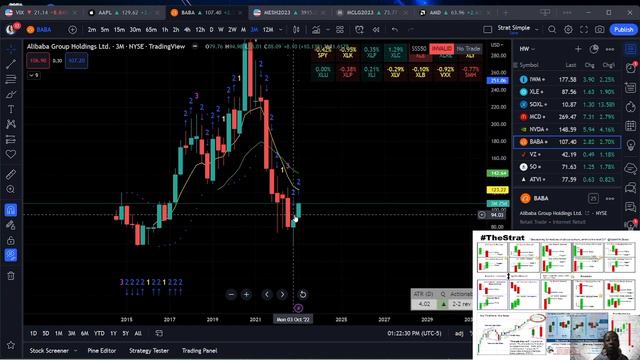The image size is (640, 360).
Task: Select the All date range
Action: (x=138, y=333)
